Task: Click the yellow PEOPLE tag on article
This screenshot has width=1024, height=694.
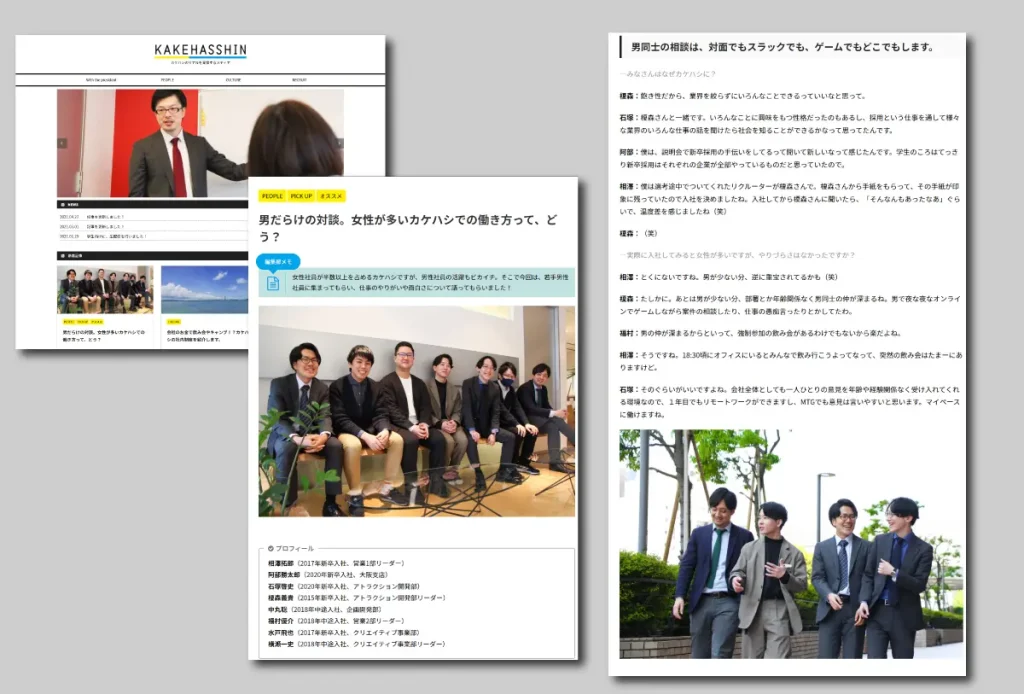Action: tap(271, 196)
